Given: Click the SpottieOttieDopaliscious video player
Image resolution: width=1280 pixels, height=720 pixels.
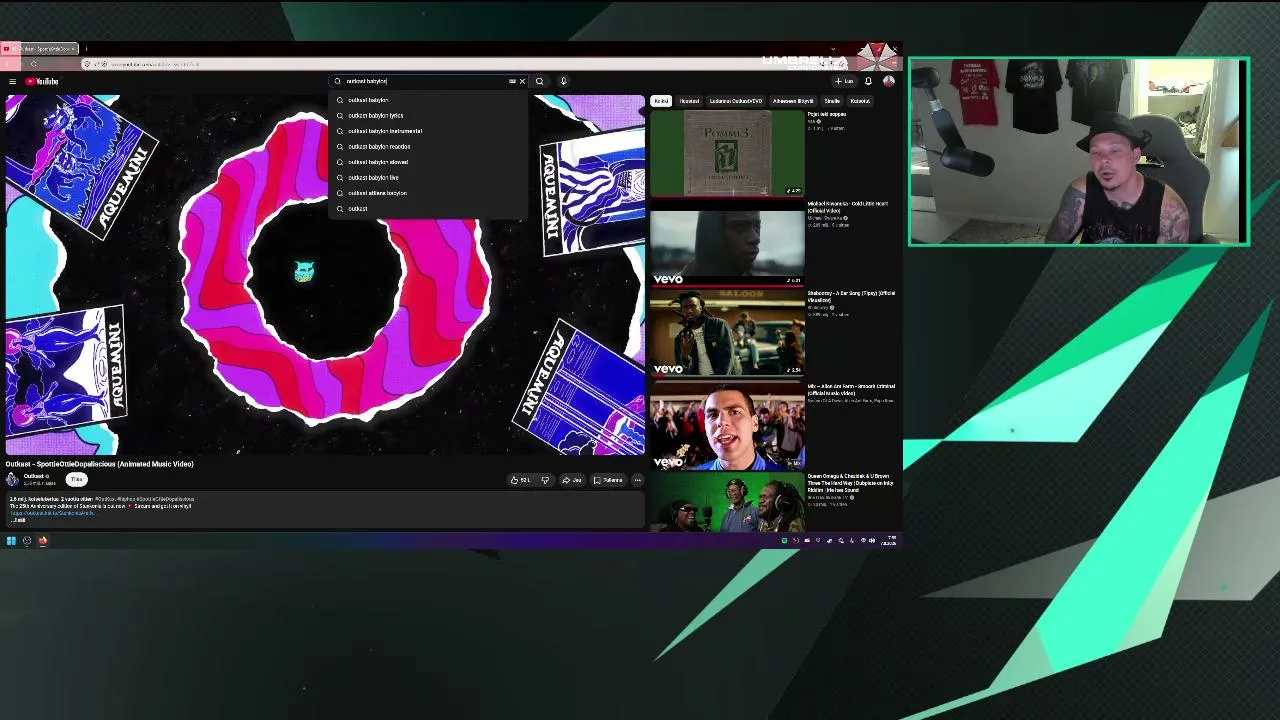Looking at the screenshot, I should coord(325,274).
